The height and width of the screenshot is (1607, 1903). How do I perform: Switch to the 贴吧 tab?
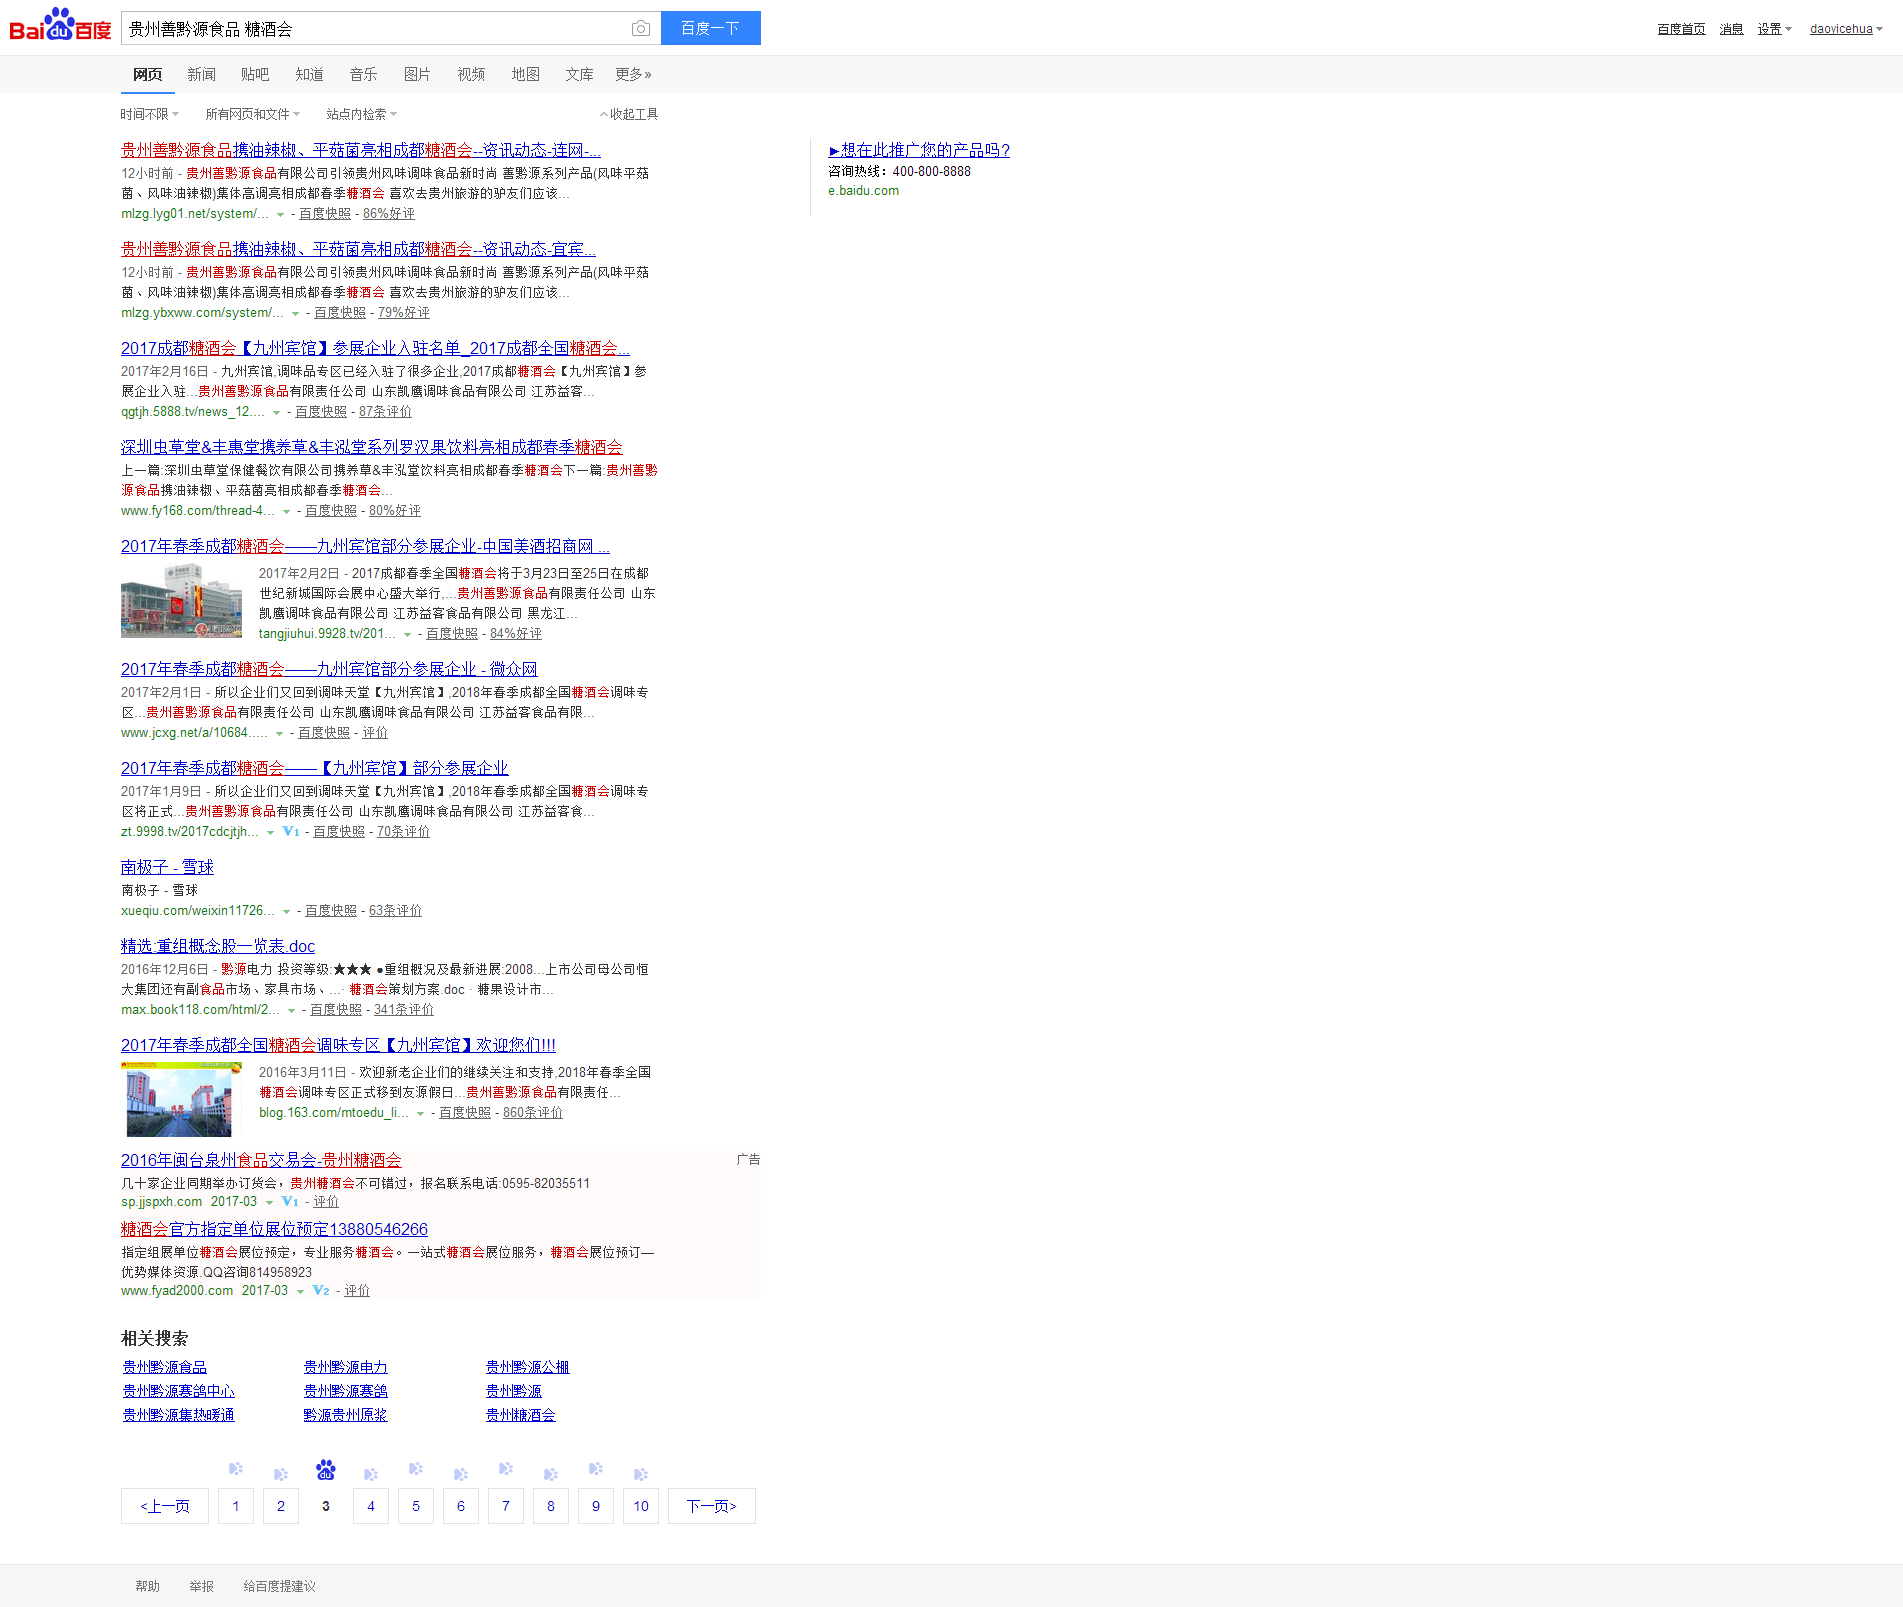tap(255, 74)
